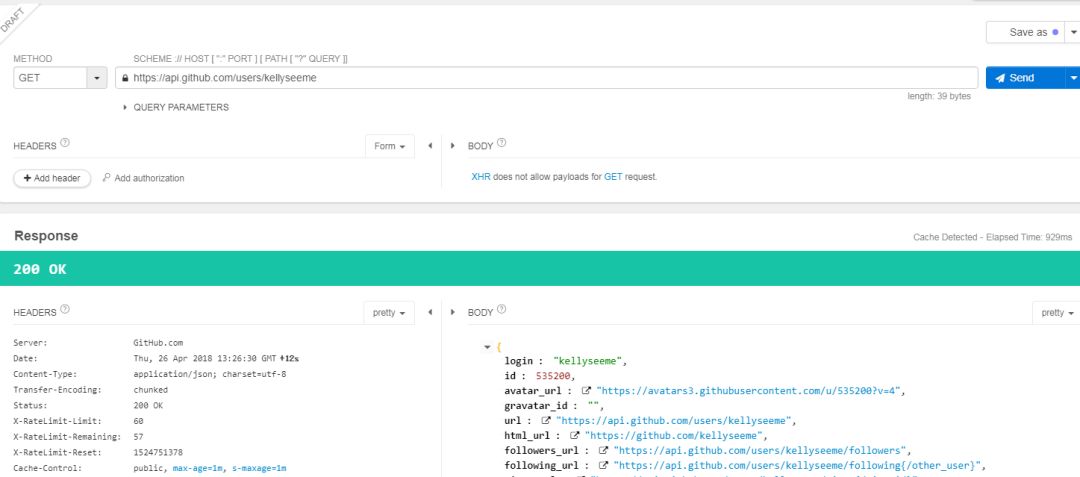Click the lock icon in URL field
This screenshot has width=1080, height=477.
pos(125,78)
